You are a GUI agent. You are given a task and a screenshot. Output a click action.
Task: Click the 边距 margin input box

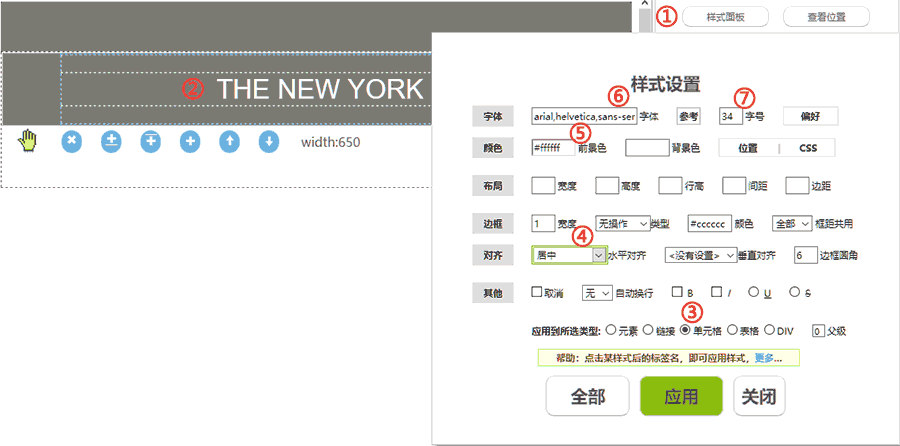pos(797,186)
